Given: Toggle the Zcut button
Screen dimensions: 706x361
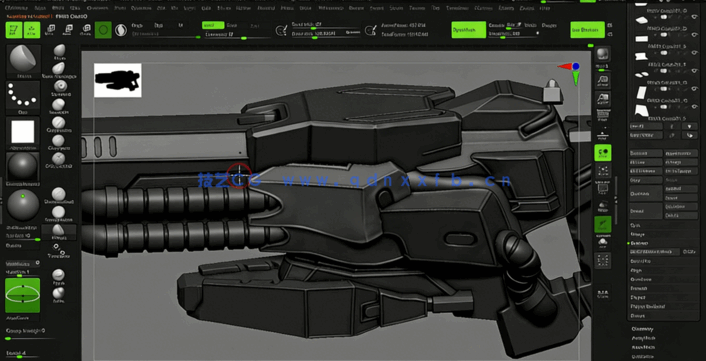Looking at the screenshot, I should tap(254, 26).
